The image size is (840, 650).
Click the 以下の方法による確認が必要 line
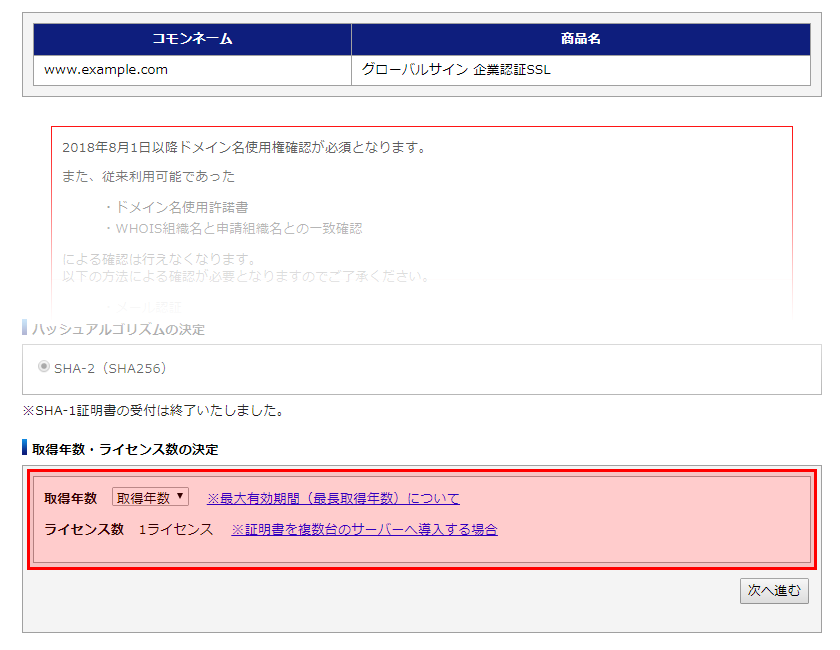click(x=246, y=277)
